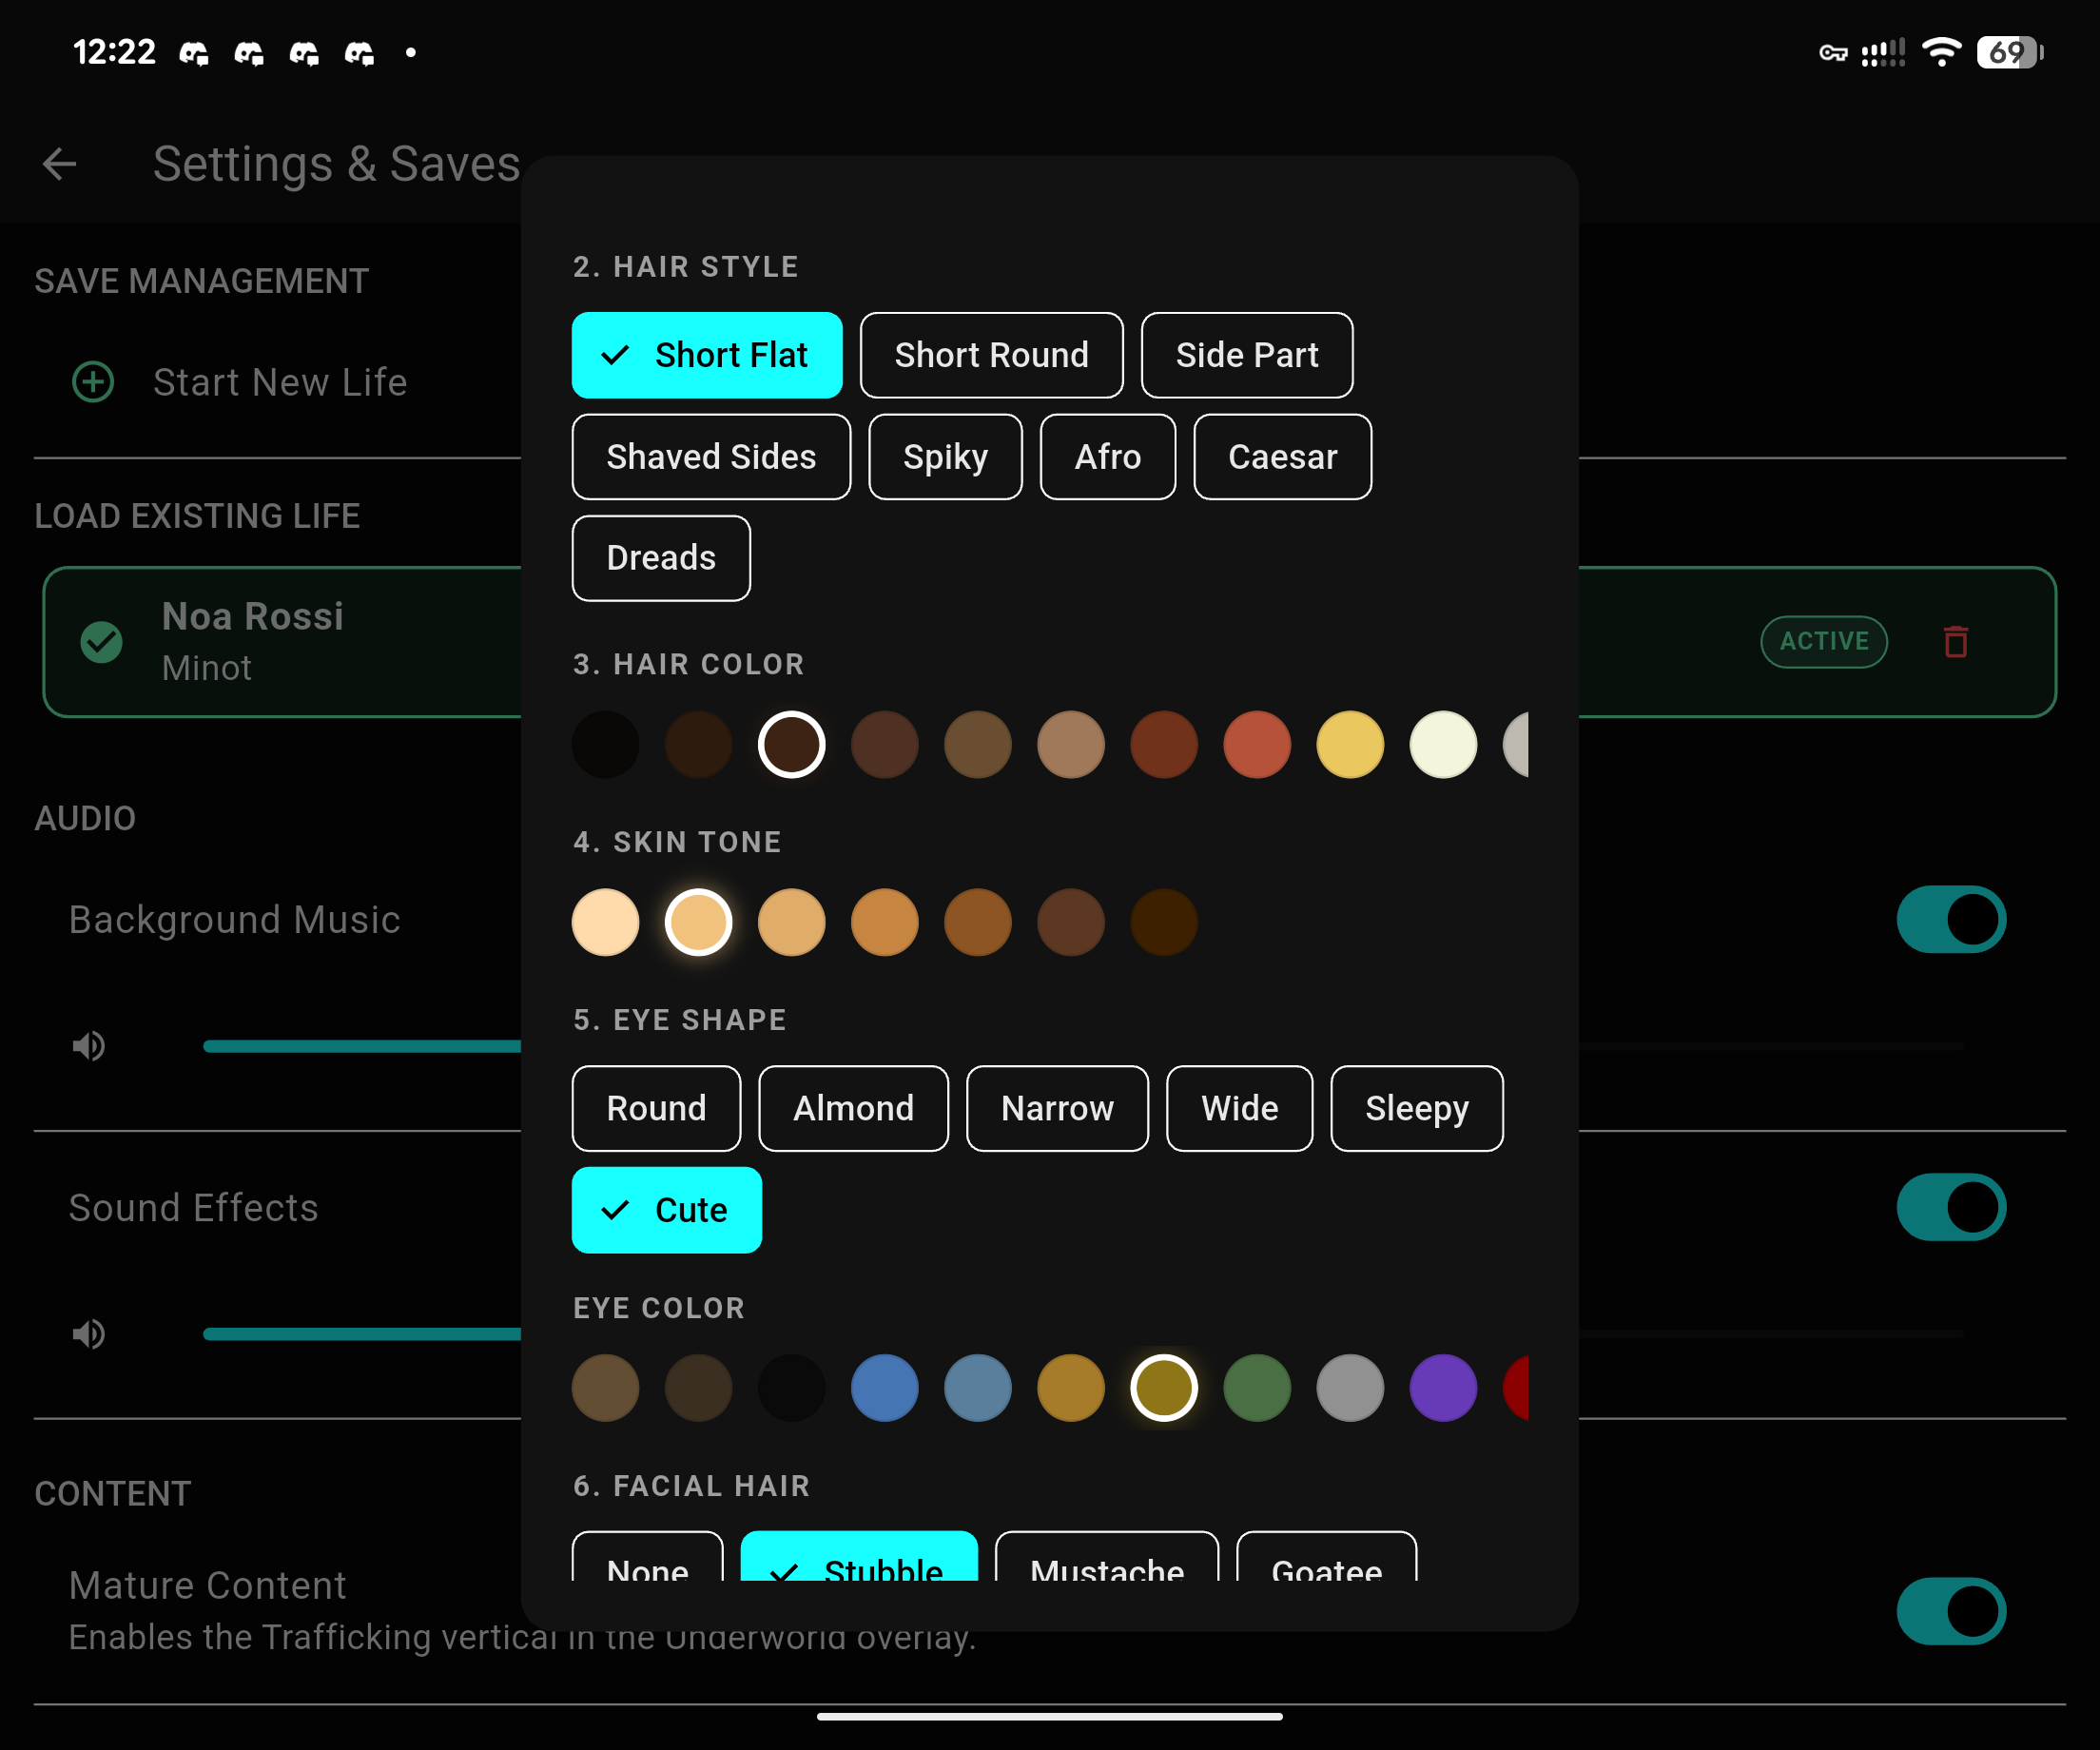
Task: Tap the back arrow icon
Action: 60,164
